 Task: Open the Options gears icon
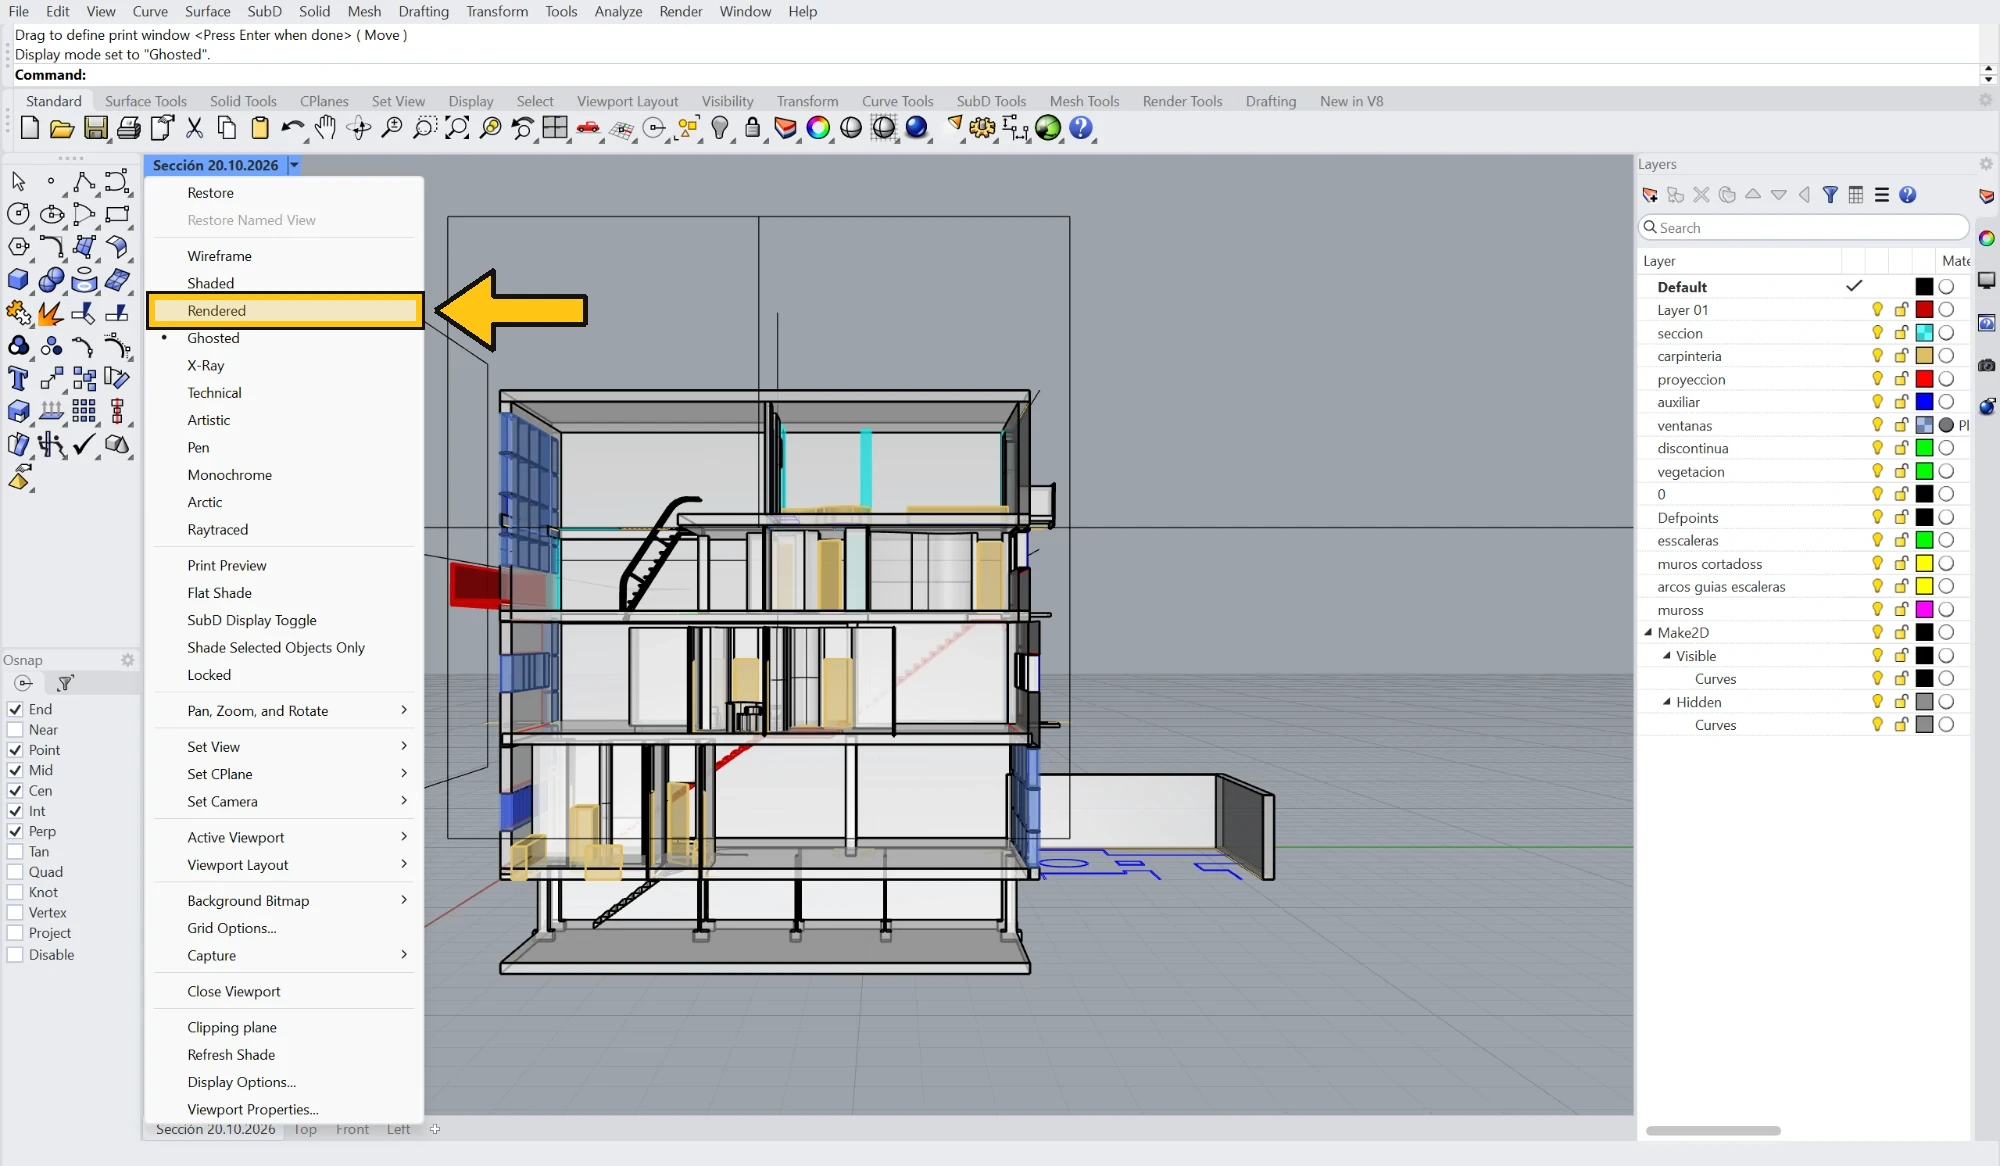click(x=983, y=128)
